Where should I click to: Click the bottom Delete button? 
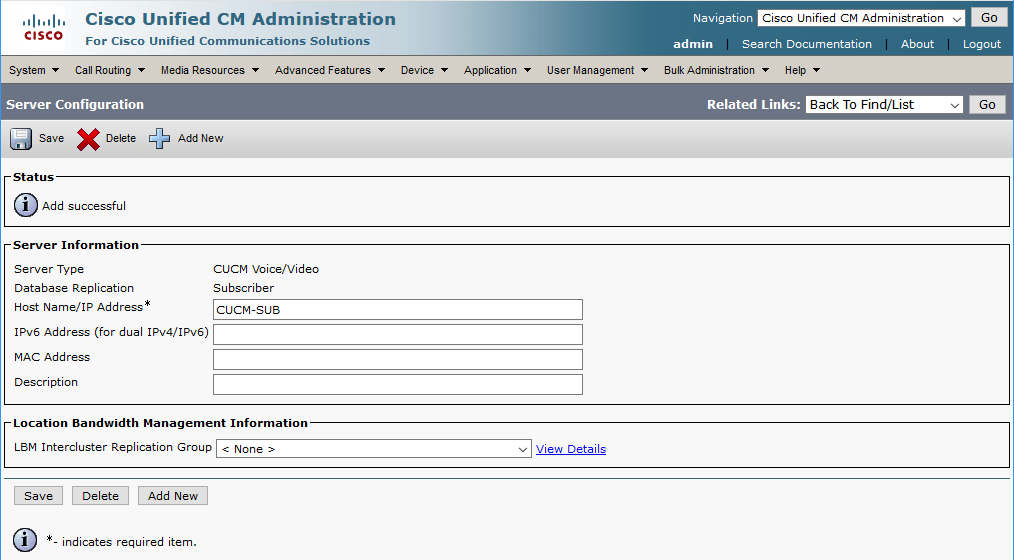(100, 496)
